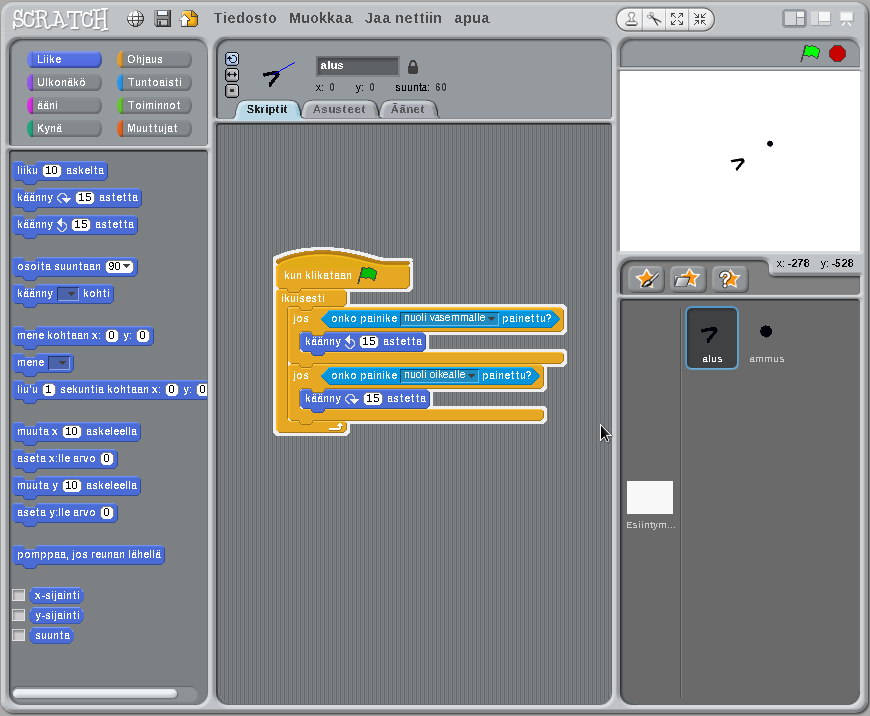
Task: Open the nuoli vasemmalle key dropdown
Action: point(492,319)
